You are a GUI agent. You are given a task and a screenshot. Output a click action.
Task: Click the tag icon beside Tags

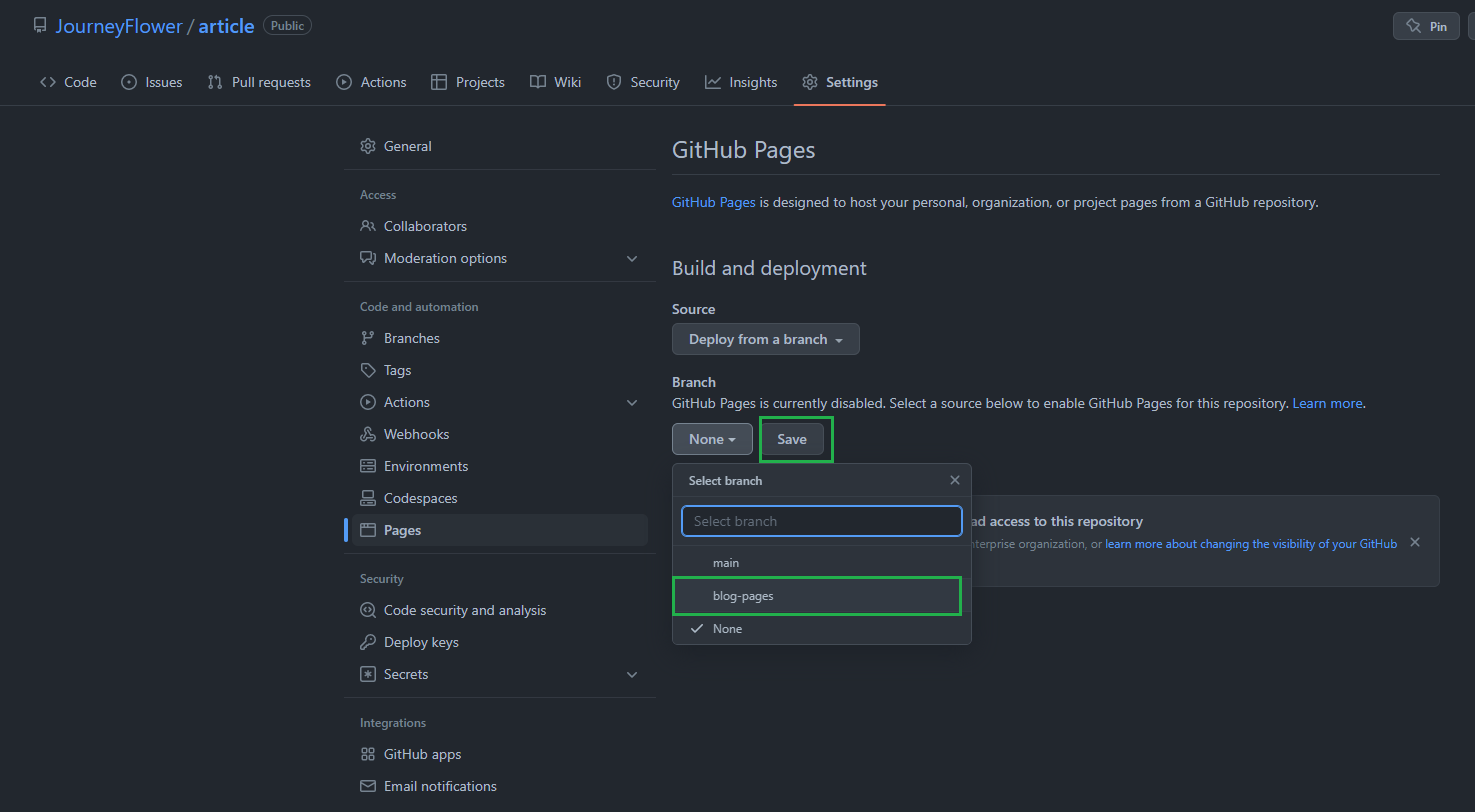pyautogui.click(x=368, y=370)
